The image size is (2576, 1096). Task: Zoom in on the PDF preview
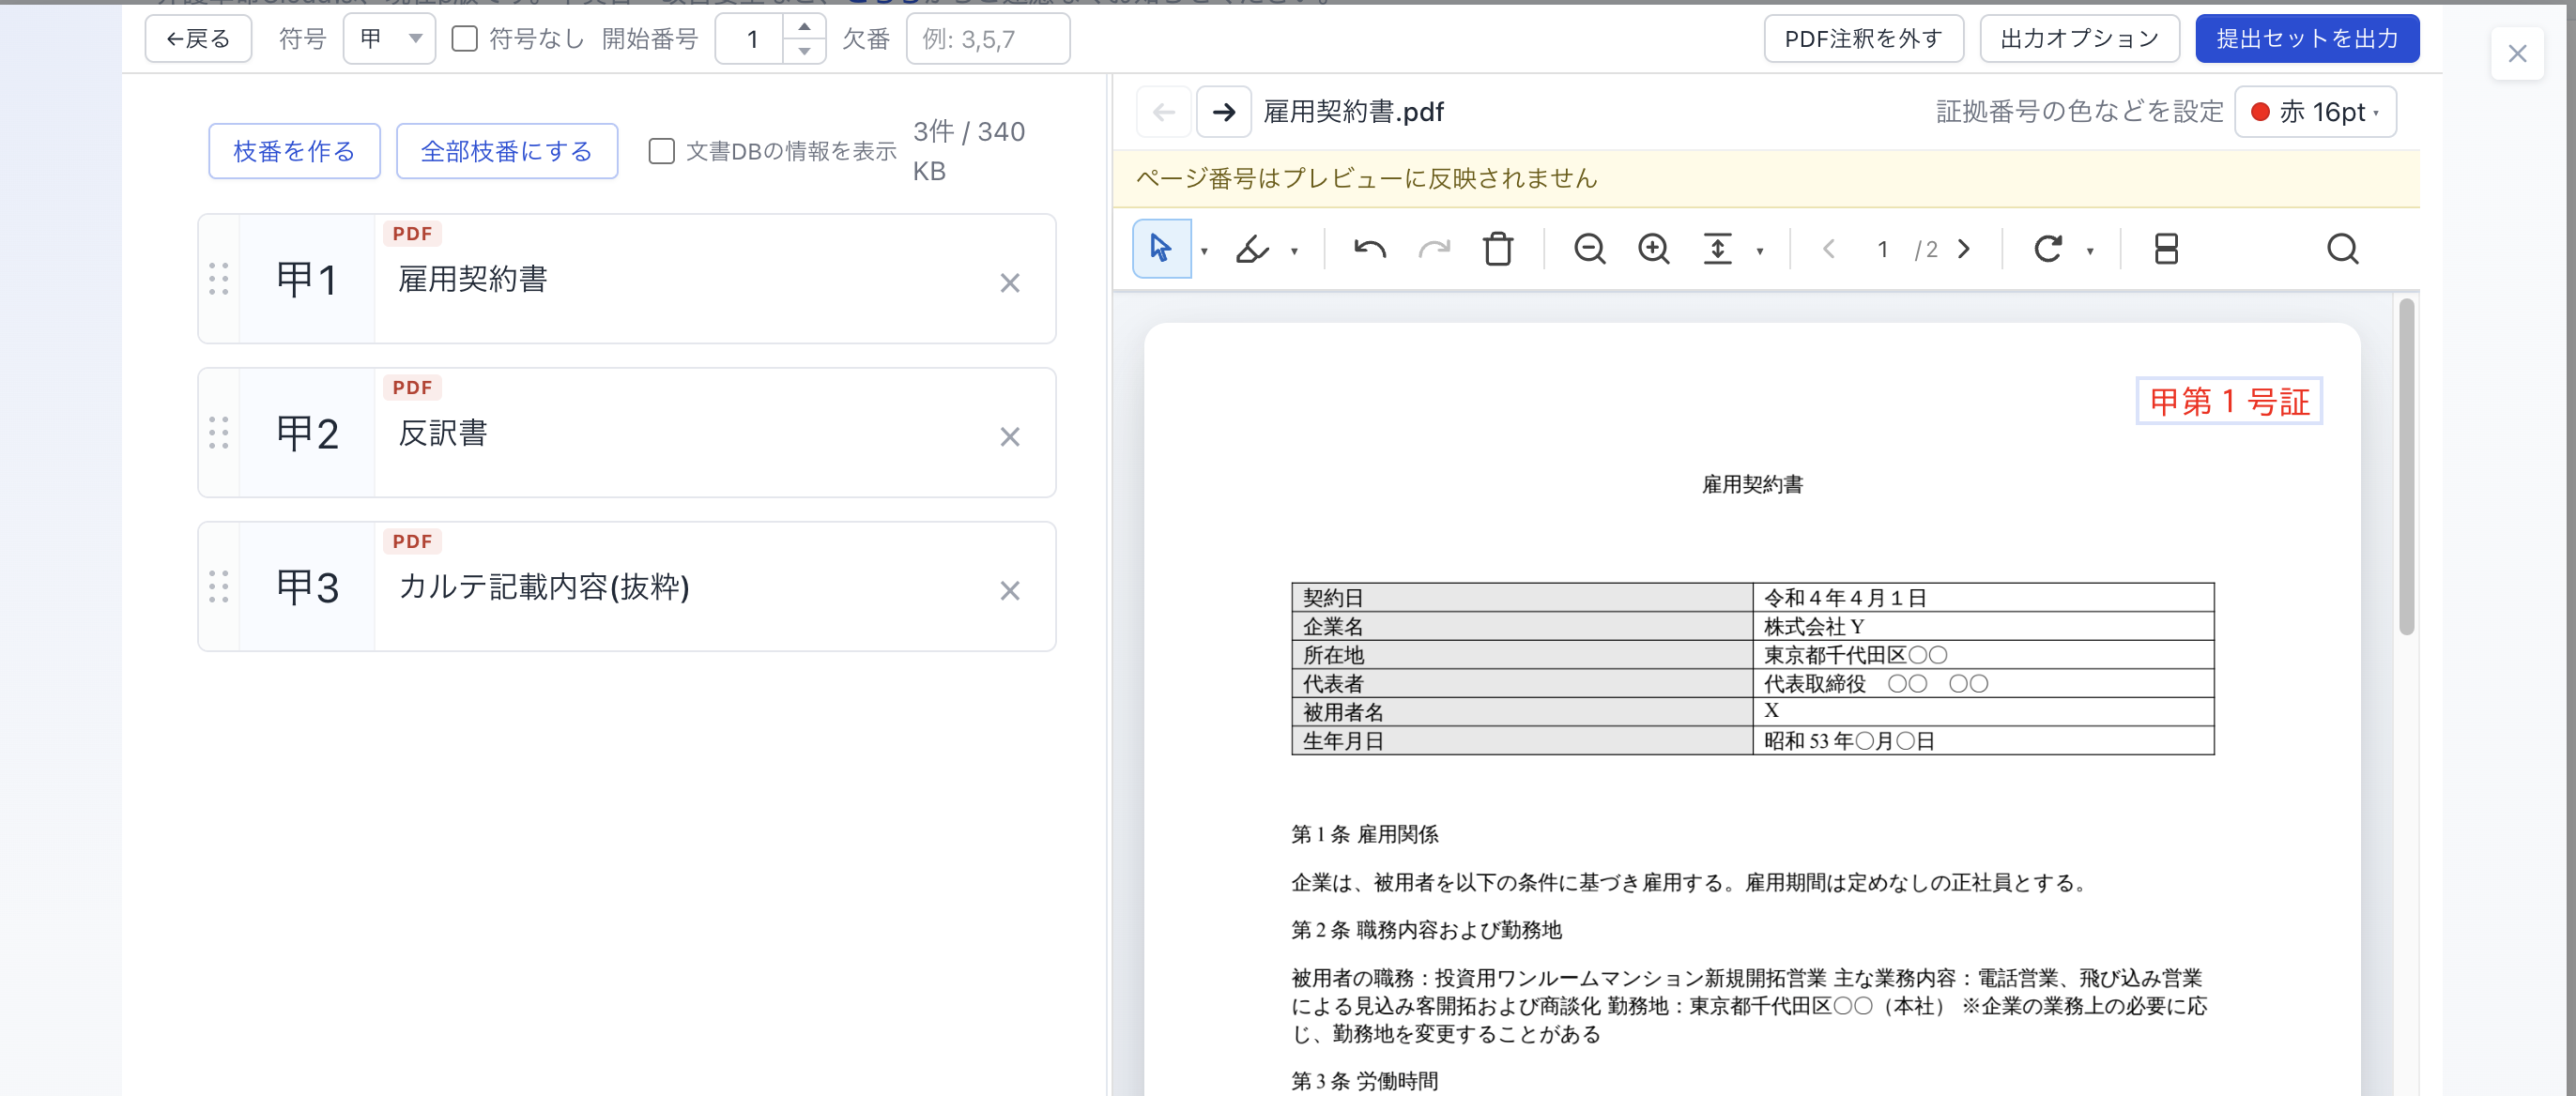click(1653, 248)
